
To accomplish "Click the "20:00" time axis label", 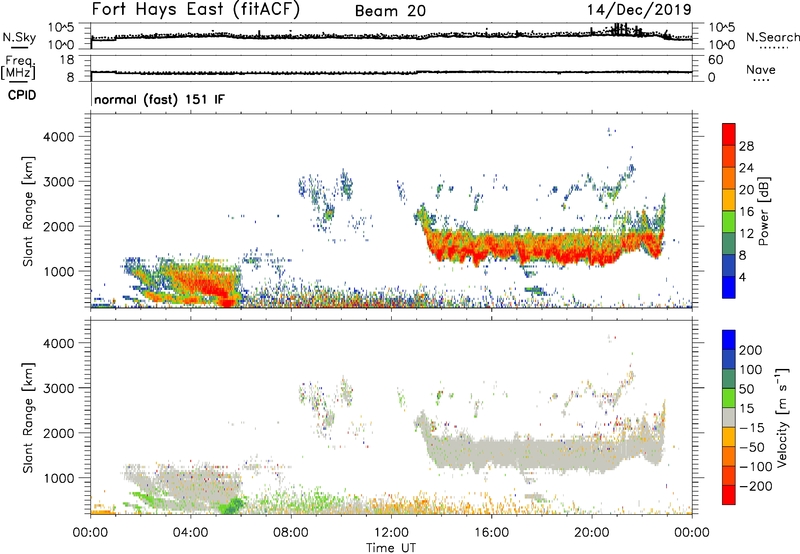I will click(x=591, y=533).
